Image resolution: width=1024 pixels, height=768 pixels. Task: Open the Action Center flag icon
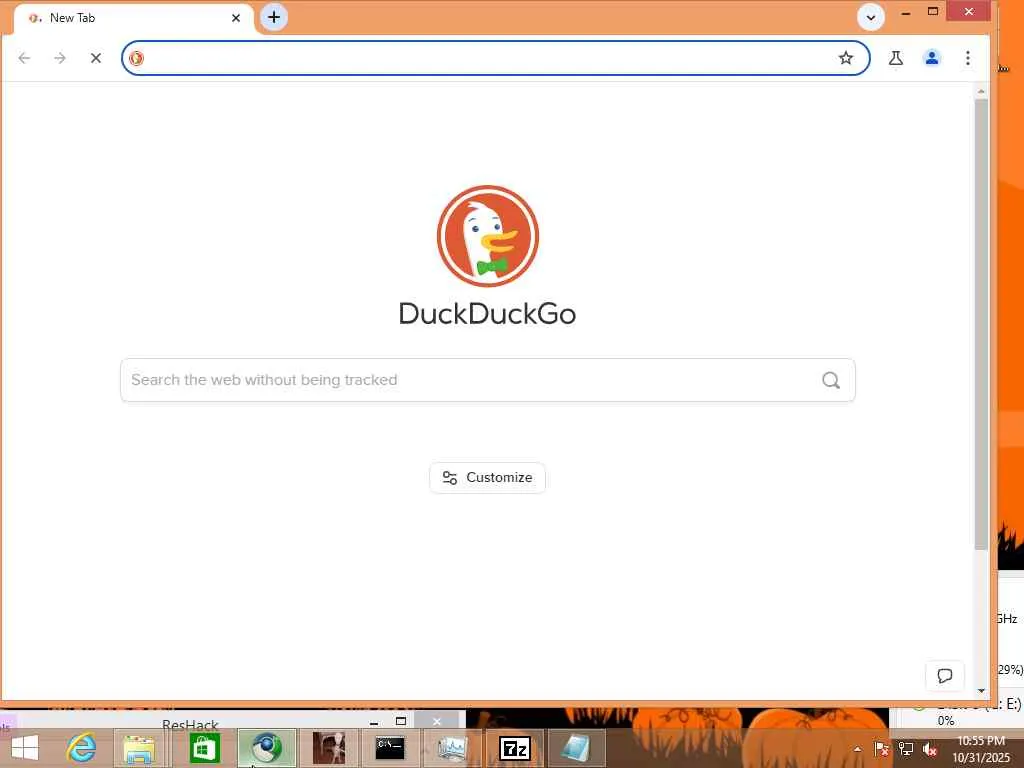click(881, 749)
